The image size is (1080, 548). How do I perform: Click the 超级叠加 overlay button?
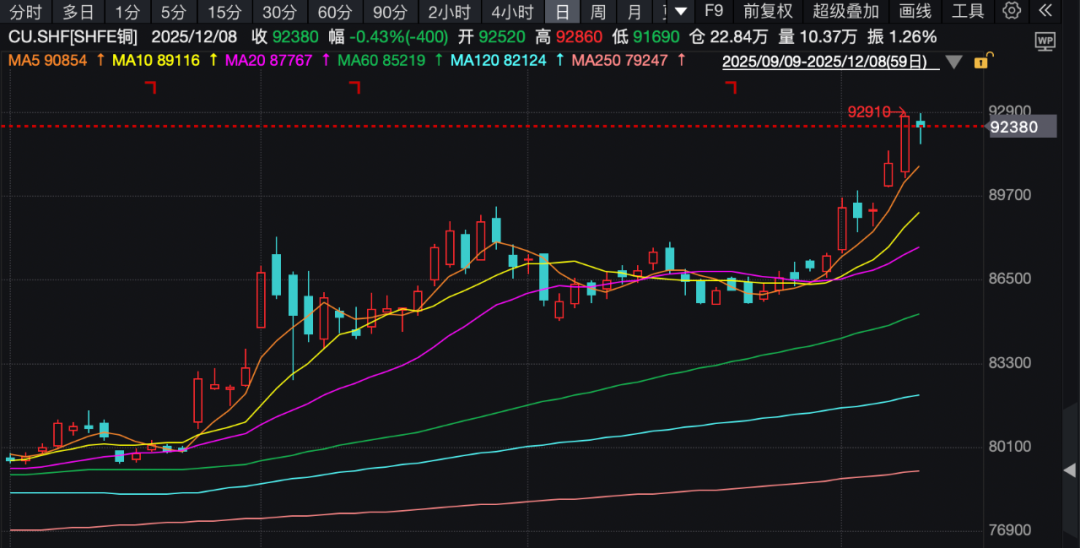[846, 12]
